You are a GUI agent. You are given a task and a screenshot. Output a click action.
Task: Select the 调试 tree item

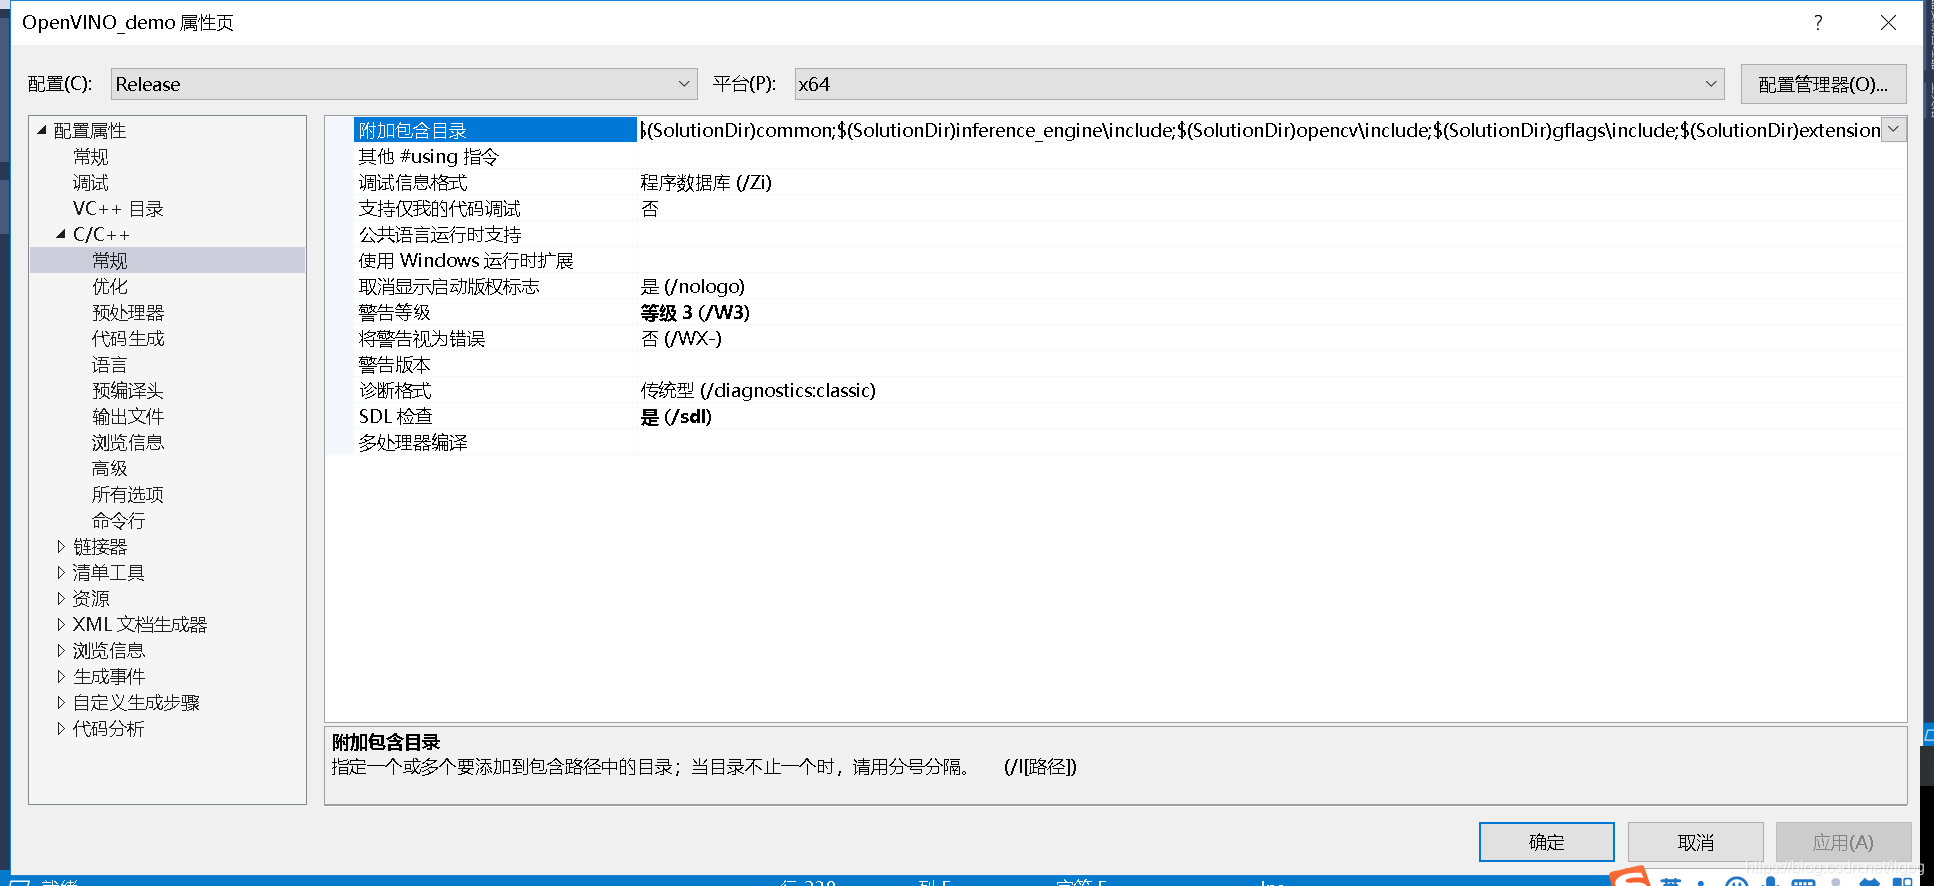90,182
